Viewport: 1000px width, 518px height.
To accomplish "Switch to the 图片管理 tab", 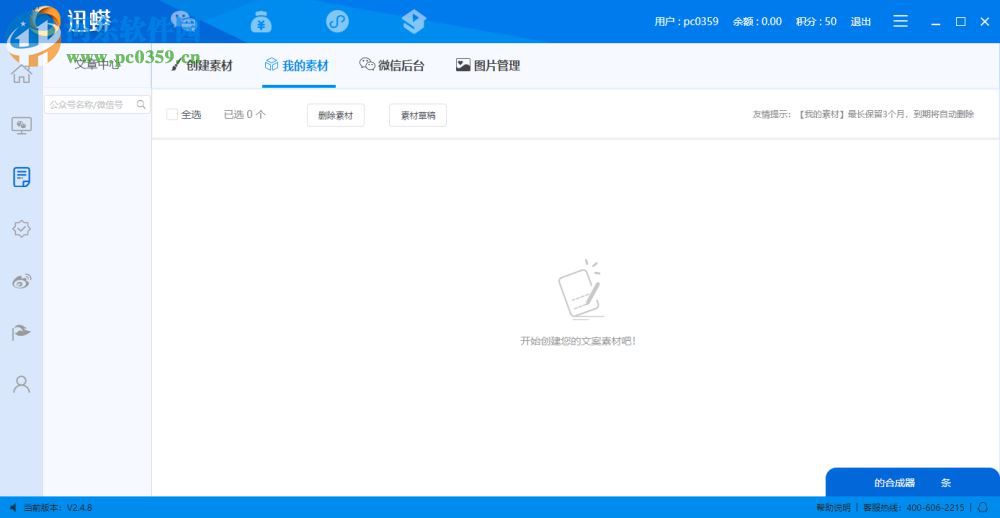I will (x=488, y=65).
